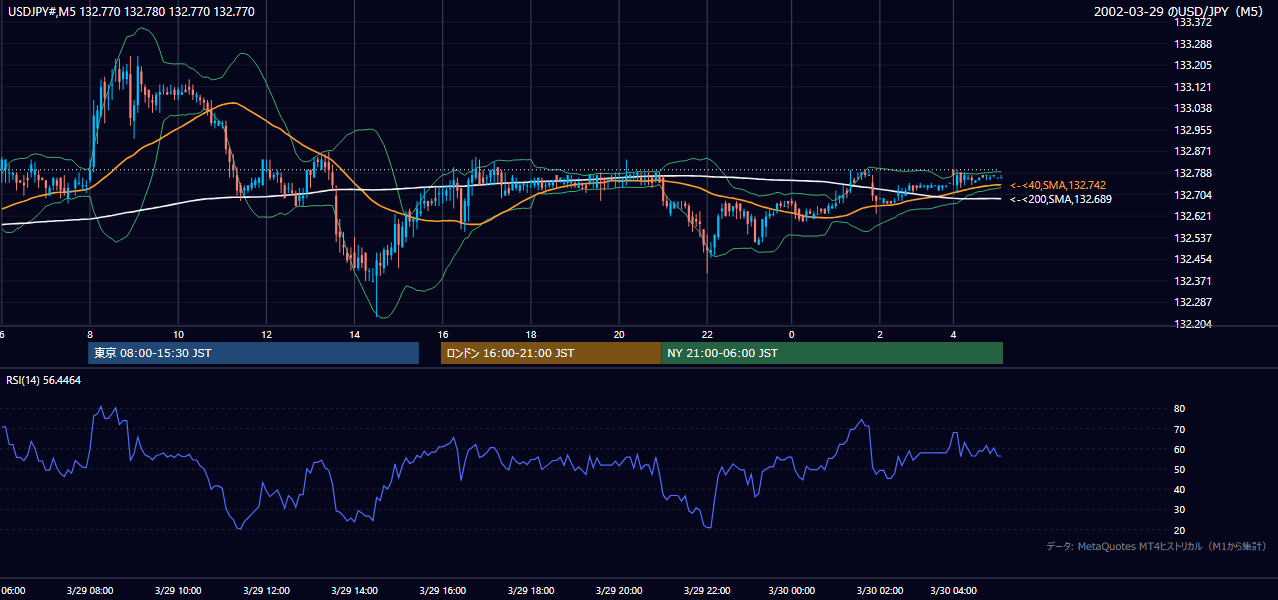Click the 132.871 price axis label

click(1193, 152)
